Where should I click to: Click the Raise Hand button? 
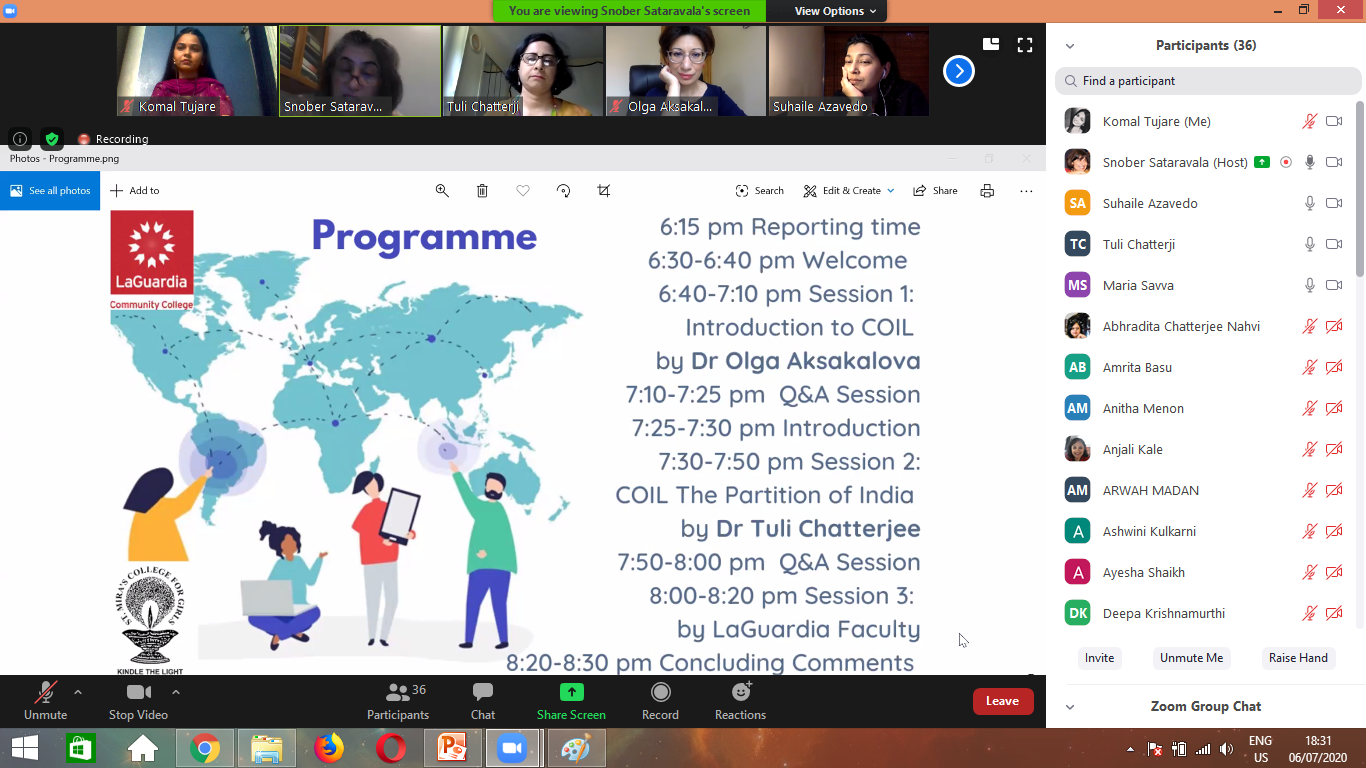(1298, 658)
